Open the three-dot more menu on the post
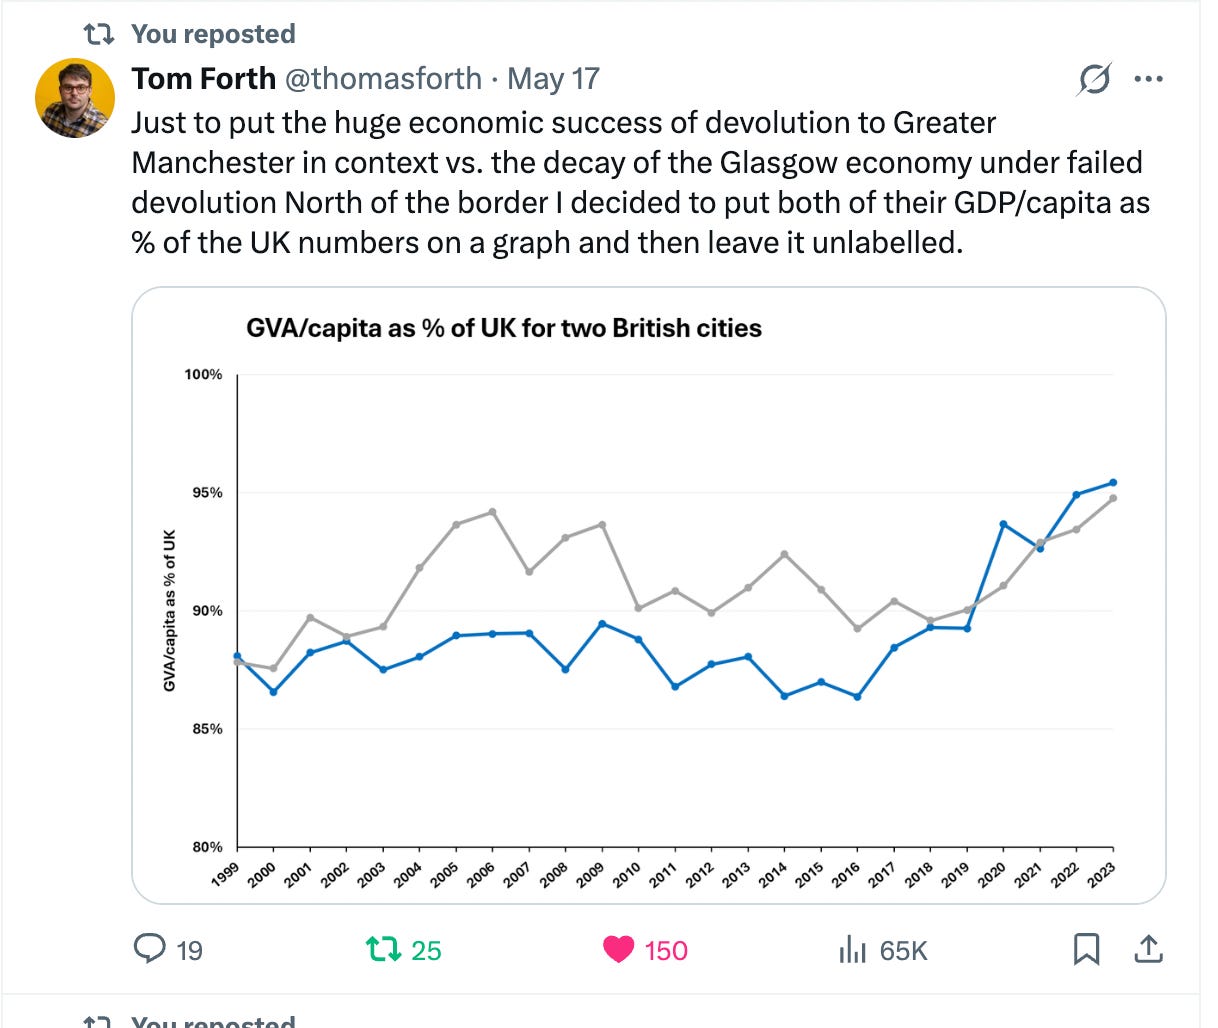The height and width of the screenshot is (1028, 1218). [x=1148, y=79]
